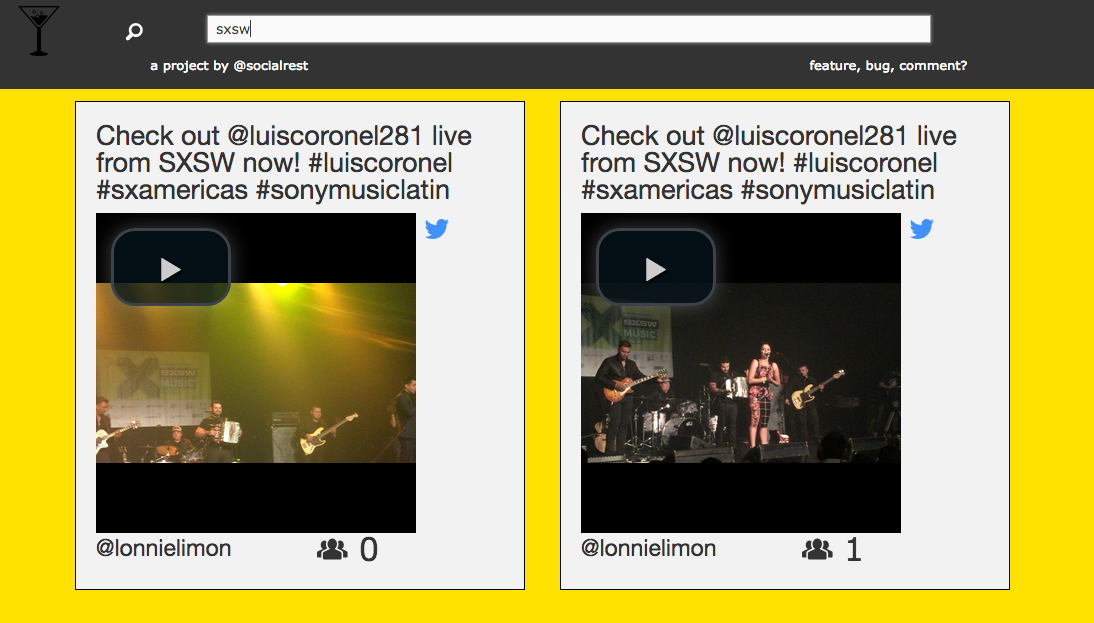
Task: Click the people icon beside count 1
Action: tap(817, 550)
